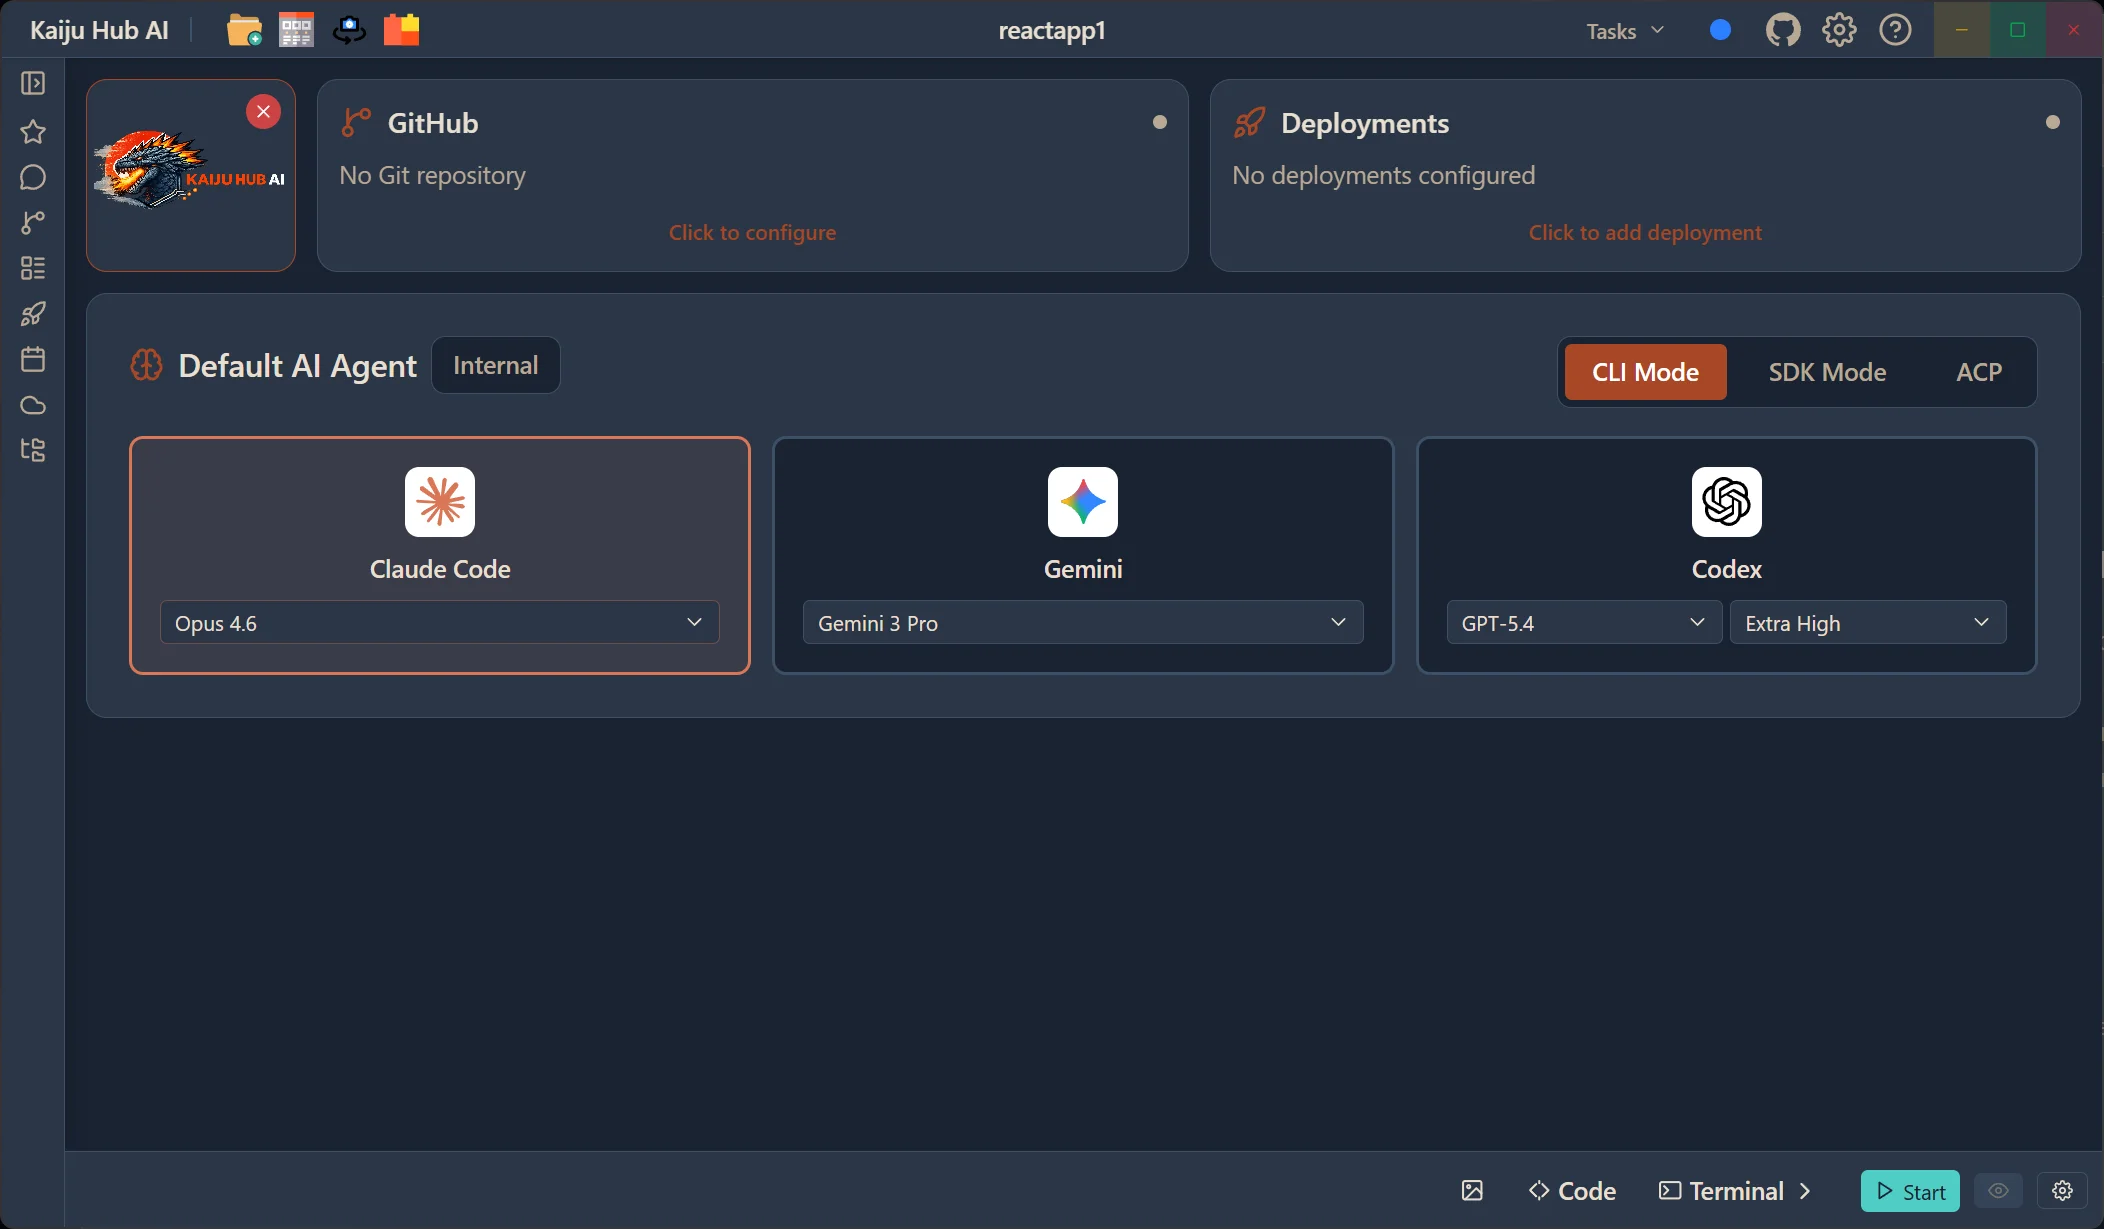
Task: Switch to SDK Mode
Action: click(1827, 372)
